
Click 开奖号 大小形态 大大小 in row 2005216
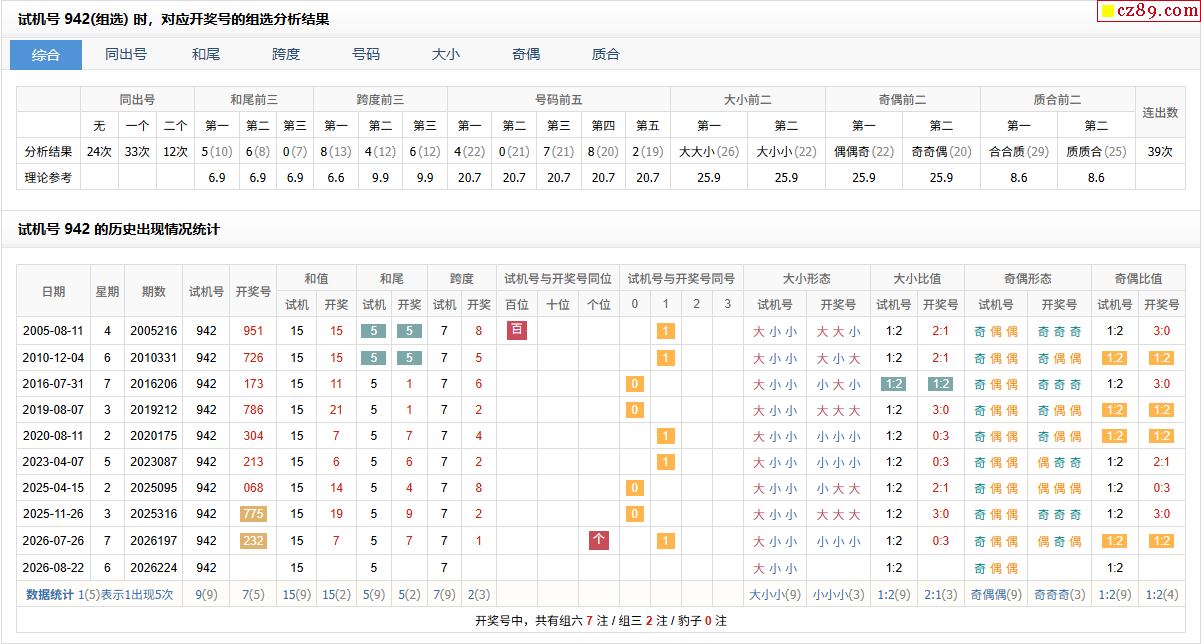coord(838,332)
